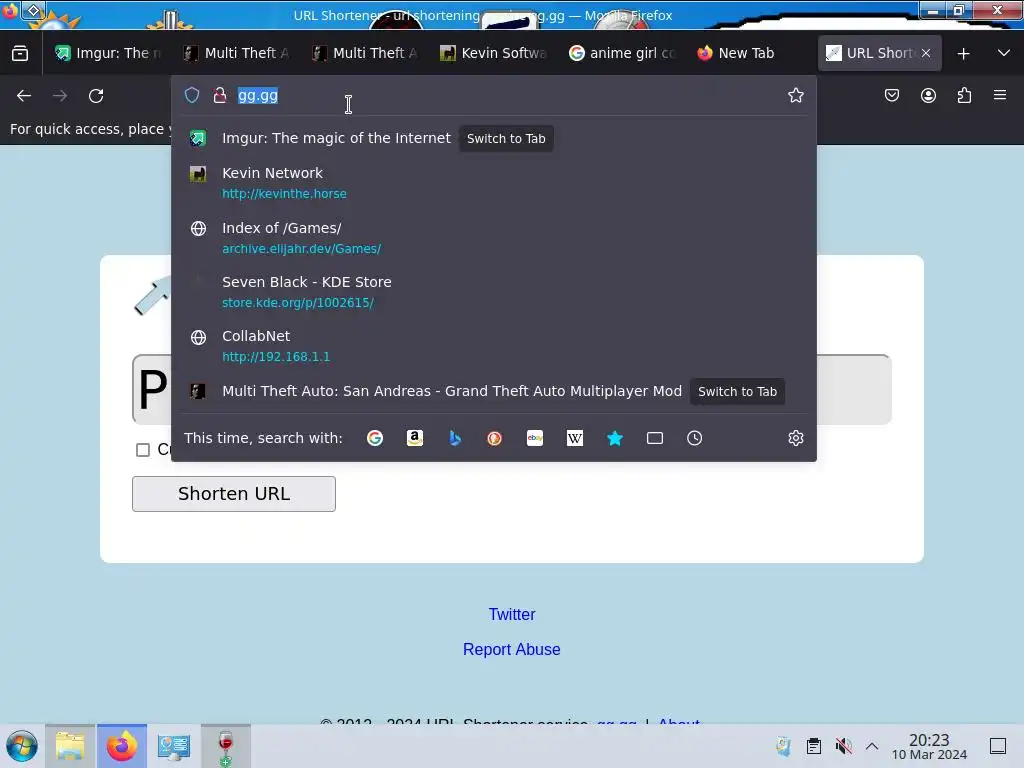Search only in Bookmarks
1024x768 pixels.
tap(615, 438)
